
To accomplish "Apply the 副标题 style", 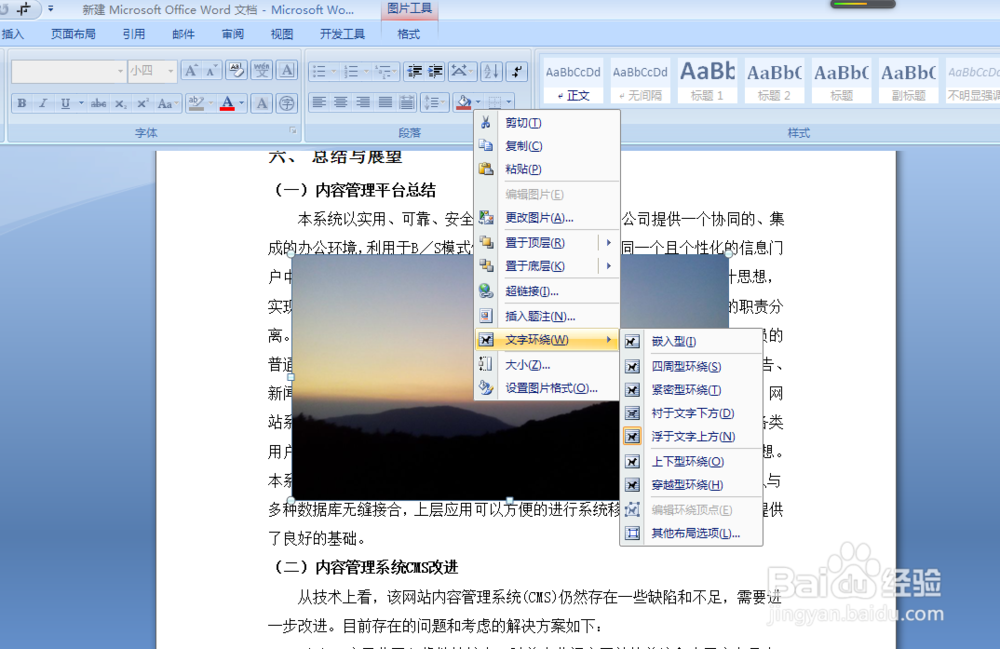I will (x=908, y=80).
